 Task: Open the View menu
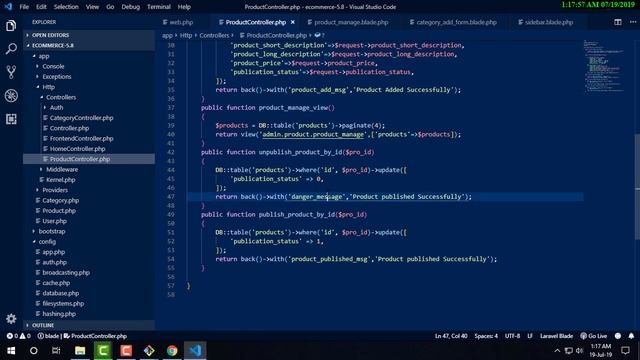(x=92, y=7)
